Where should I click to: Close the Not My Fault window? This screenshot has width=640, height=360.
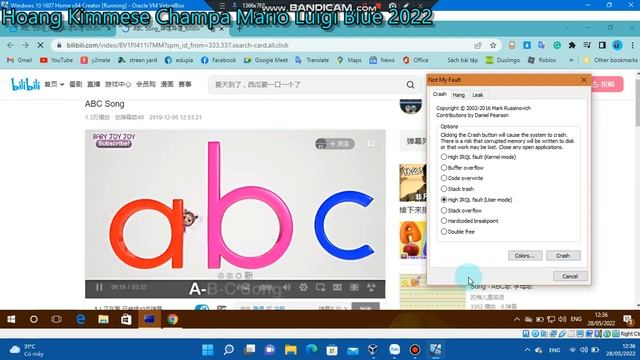(x=584, y=80)
